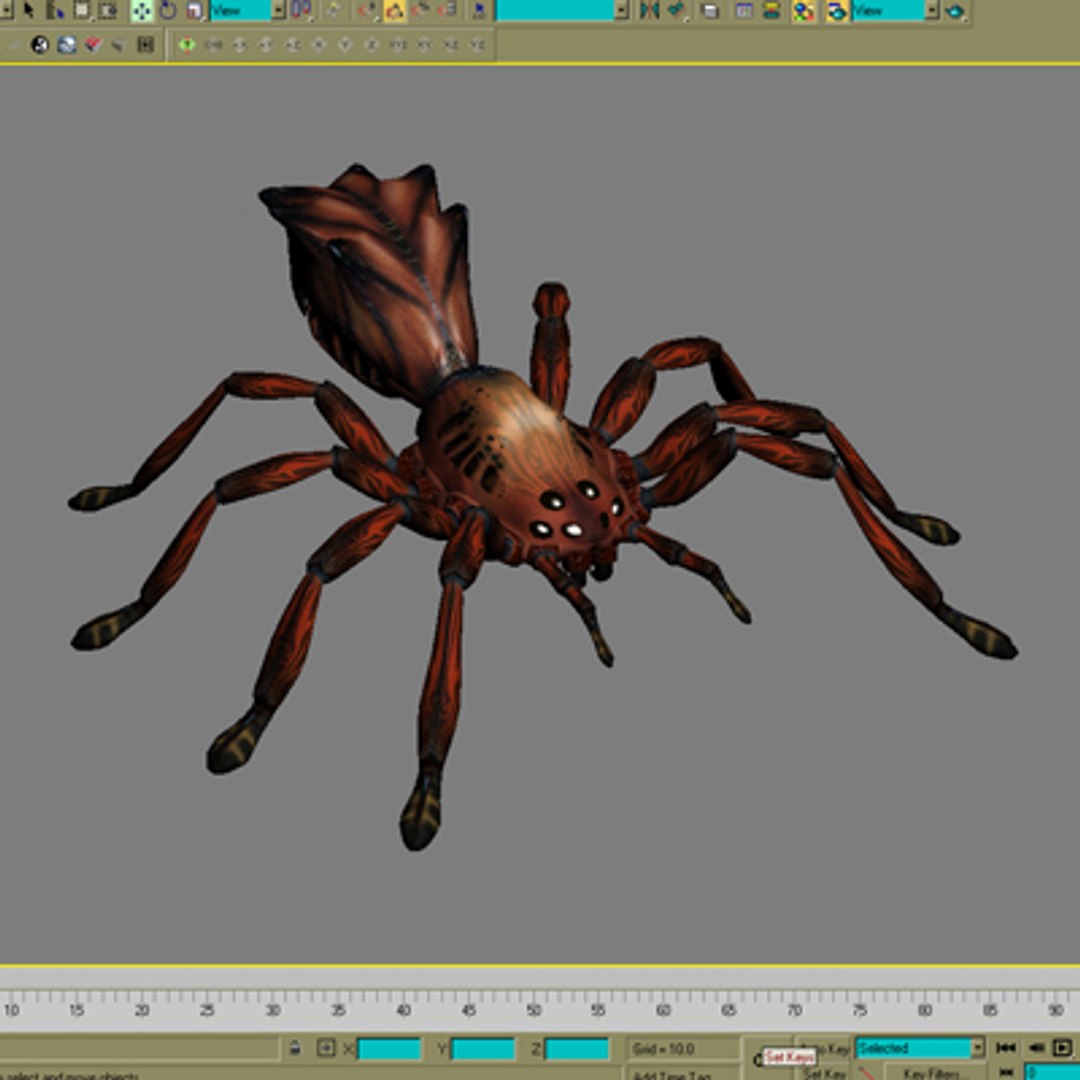Click the black and white globe icon
This screenshot has width=1080, height=1080.
click(40, 45)
